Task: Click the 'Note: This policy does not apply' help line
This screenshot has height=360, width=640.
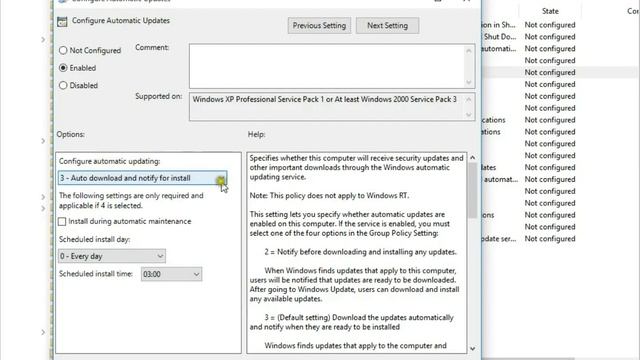Action: (329, 196)
